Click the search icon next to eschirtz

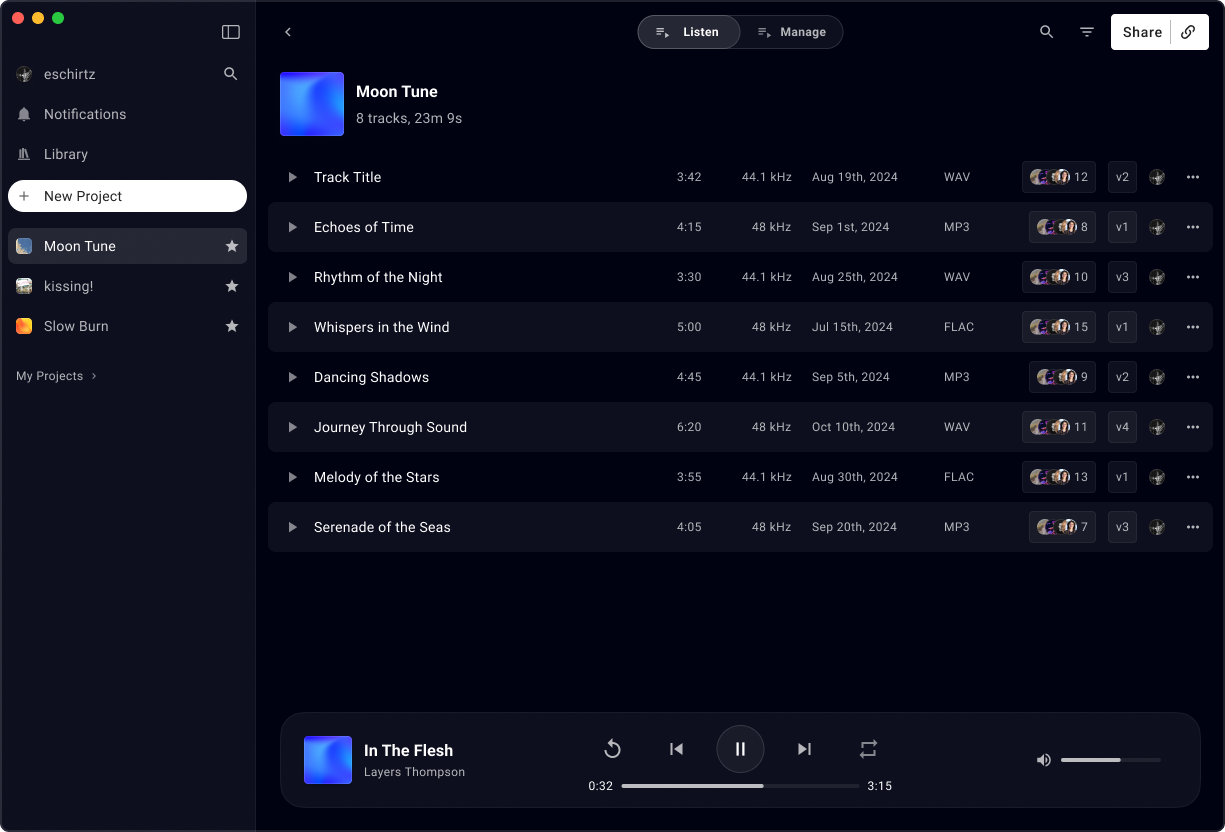(x=231, y=74)
